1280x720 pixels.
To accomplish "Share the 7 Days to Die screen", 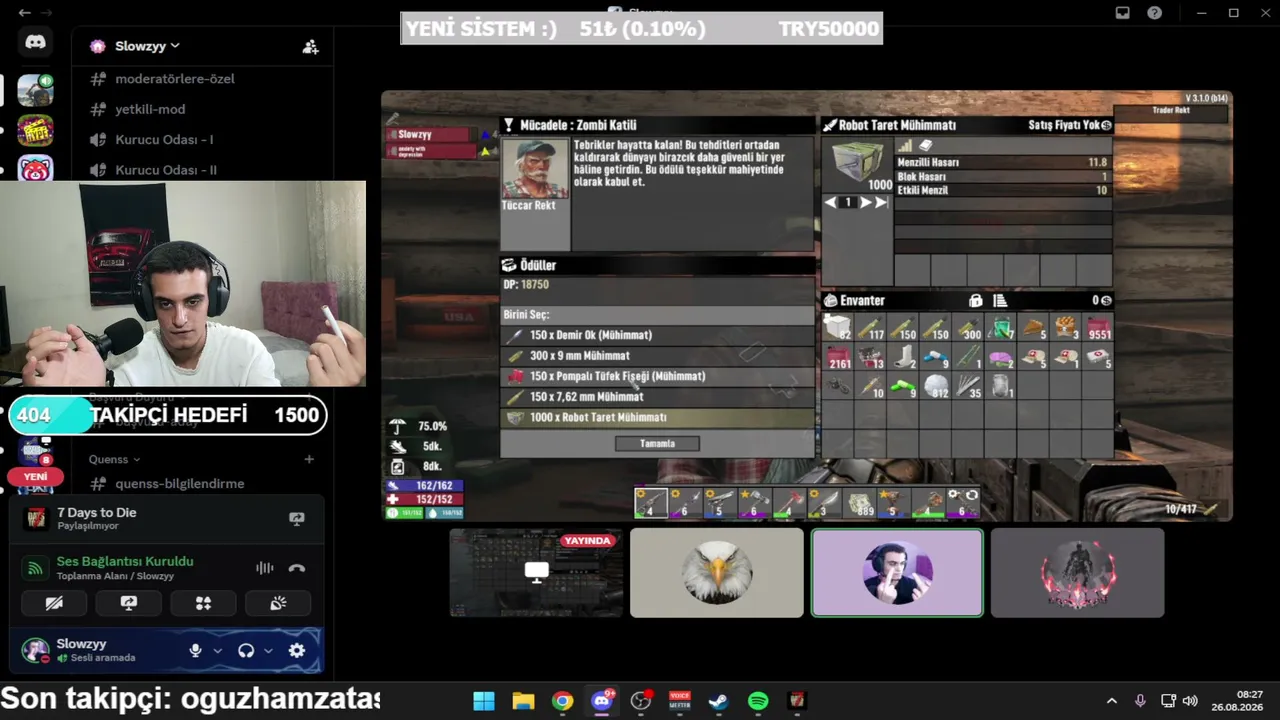I will 296,518.
